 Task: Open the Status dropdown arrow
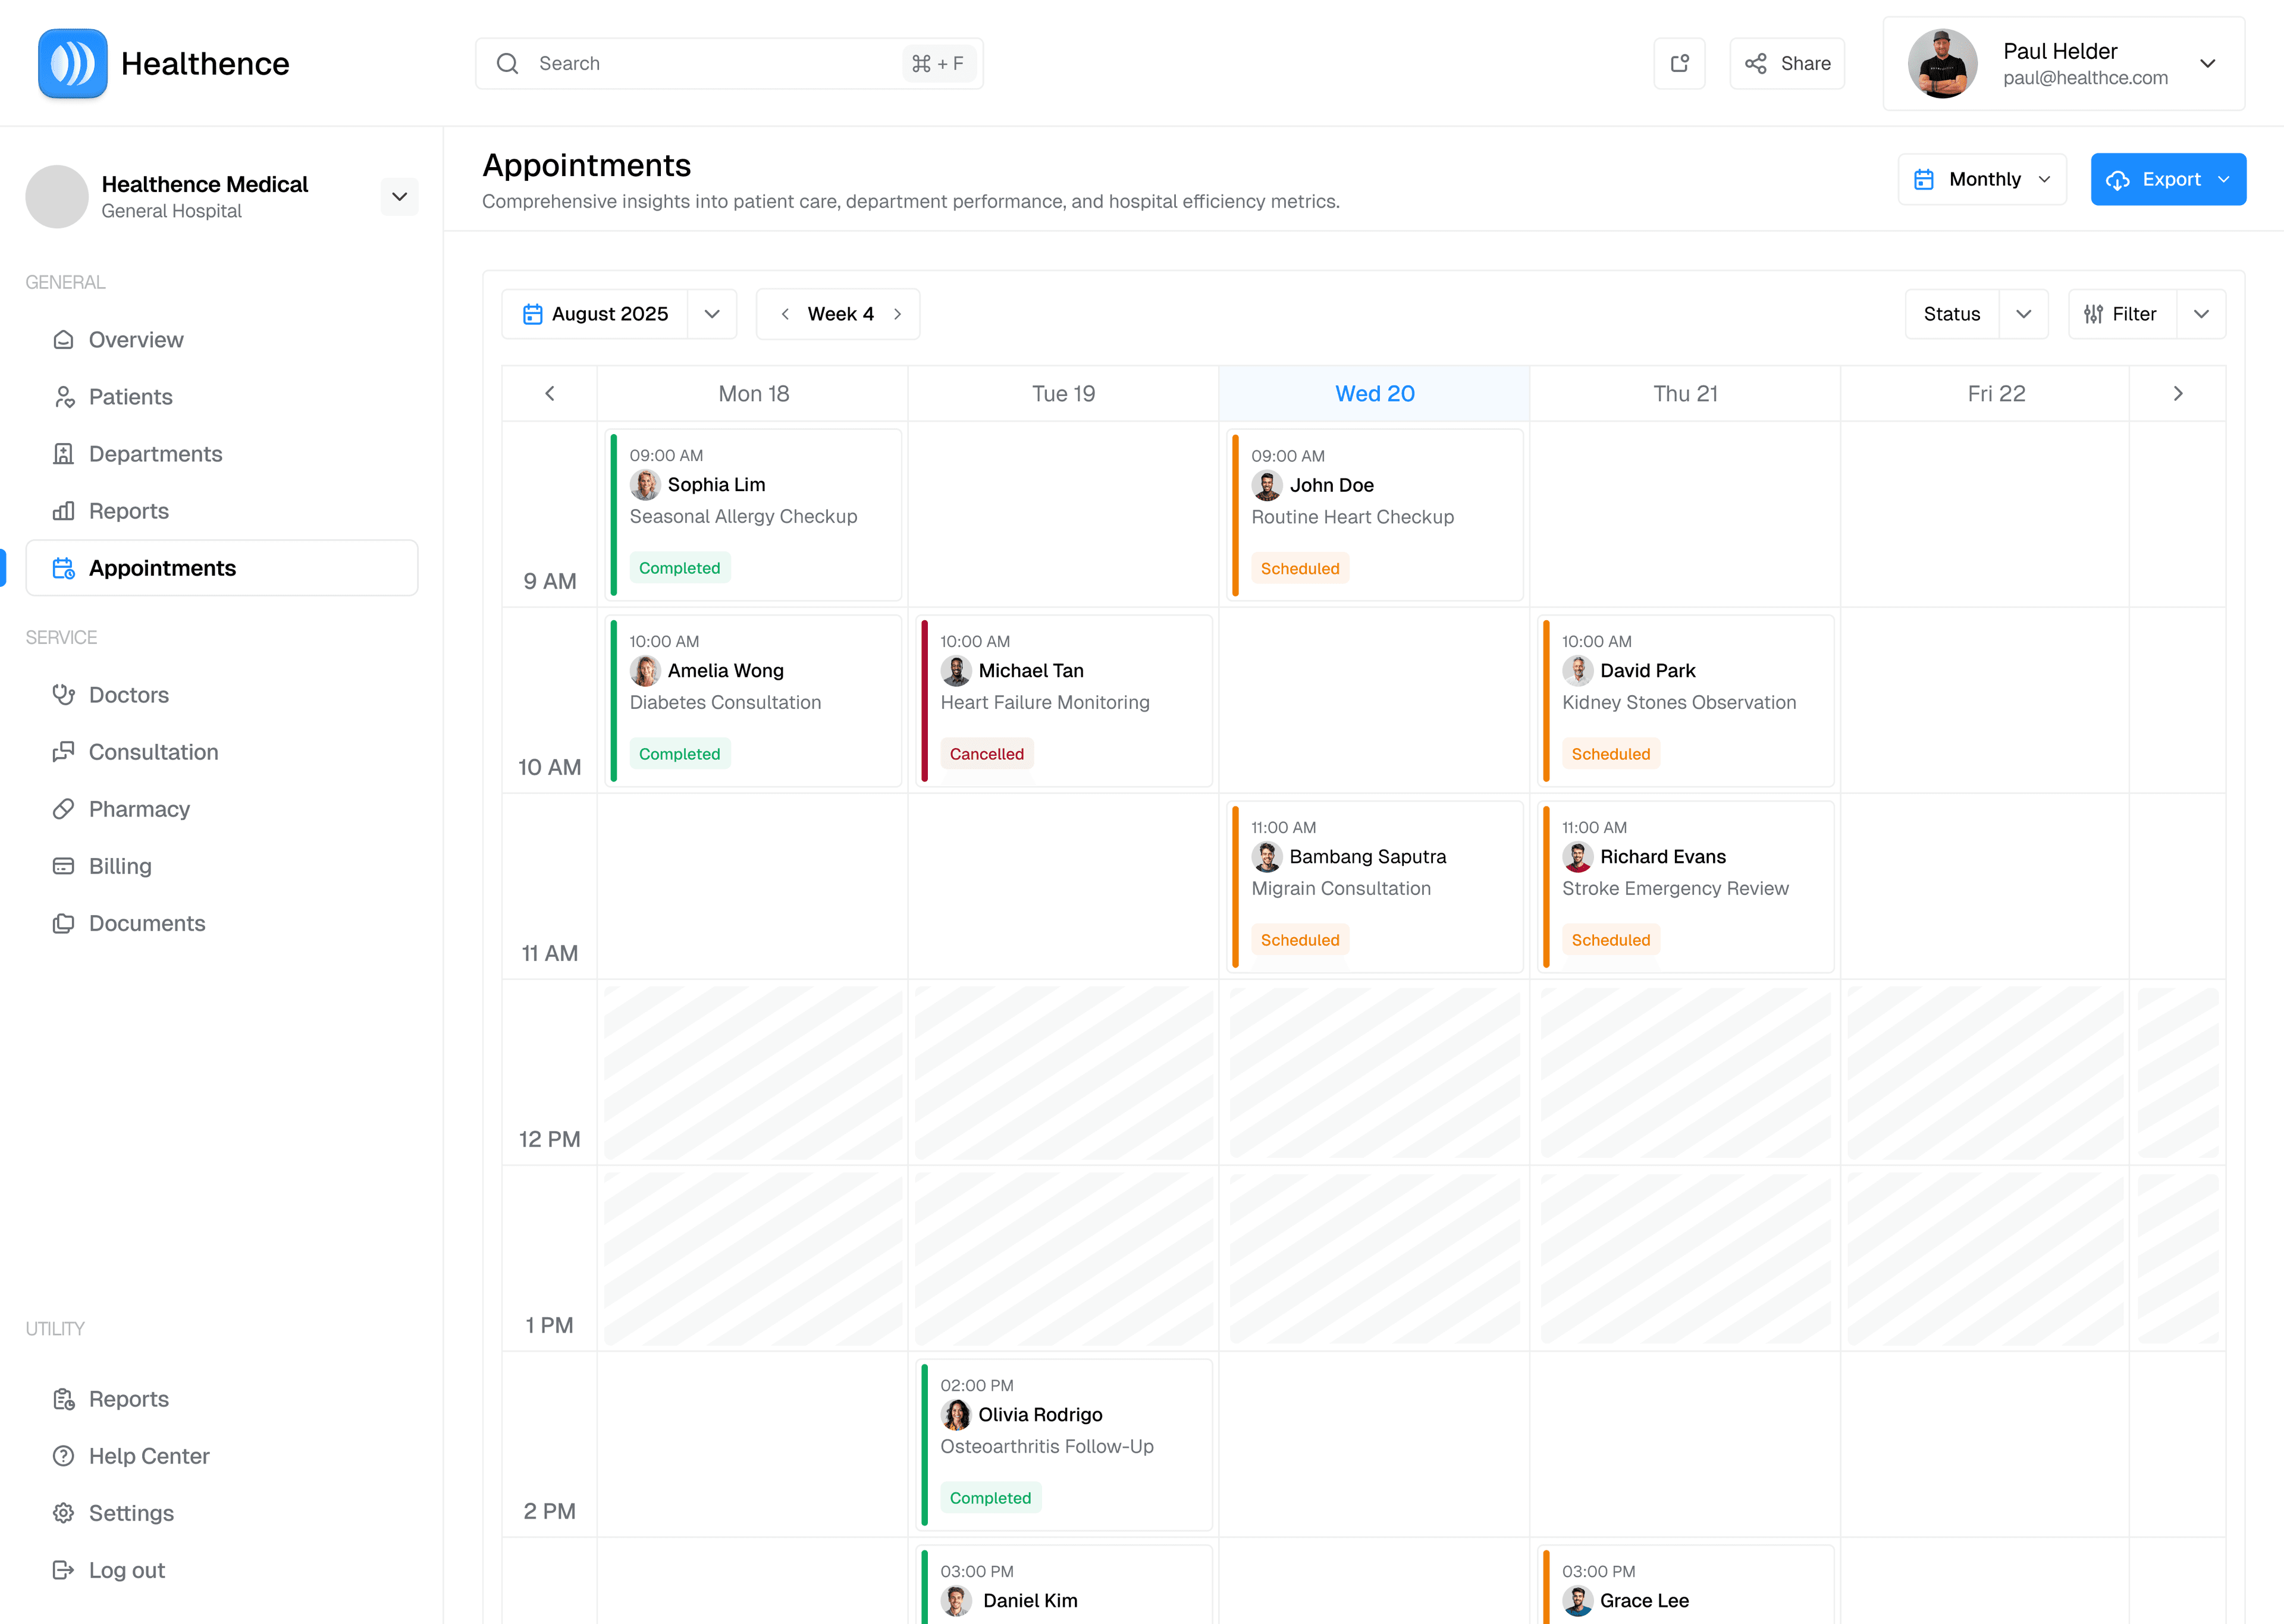(2023, 314)
